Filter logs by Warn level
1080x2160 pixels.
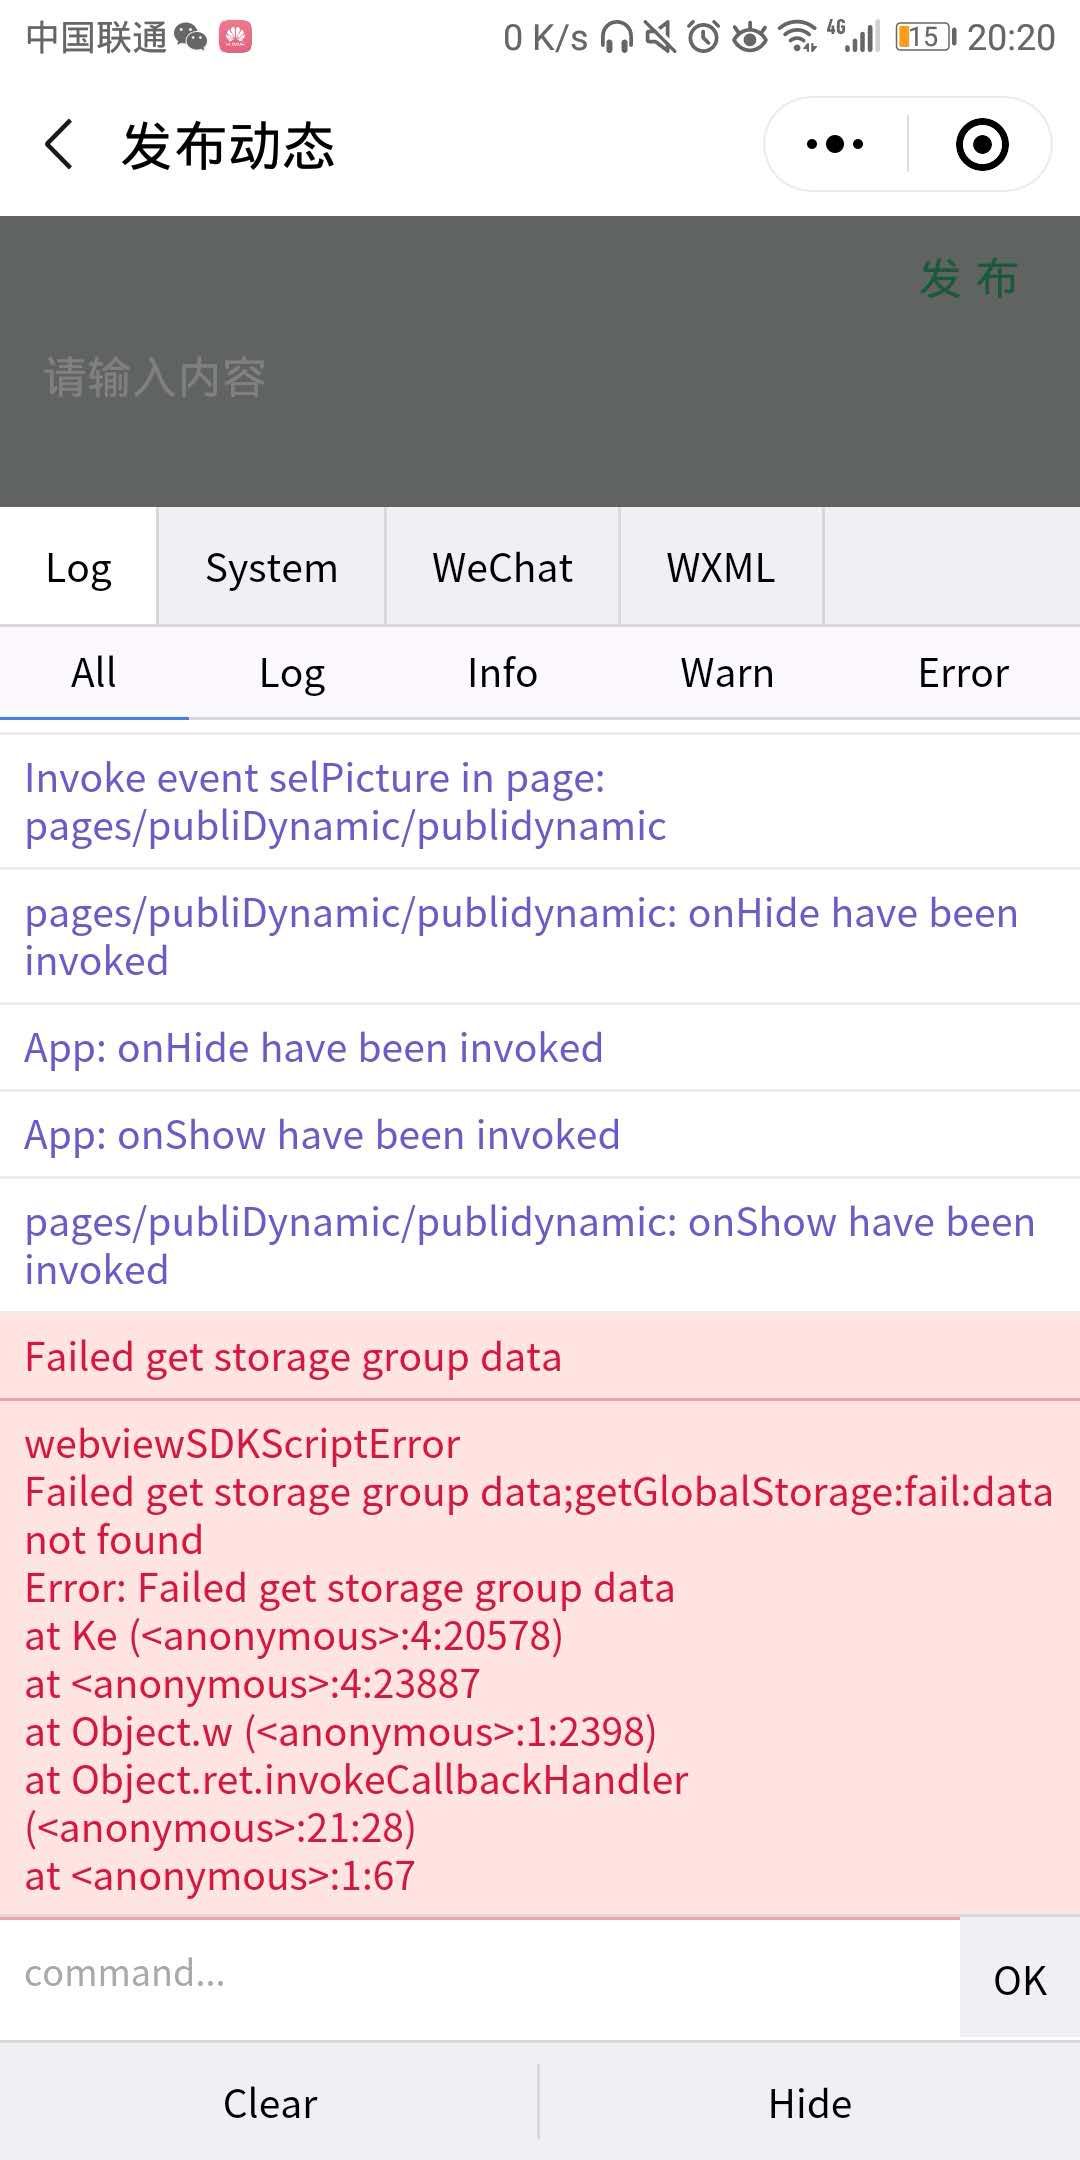pyautogui.click(x=727, y=673)
